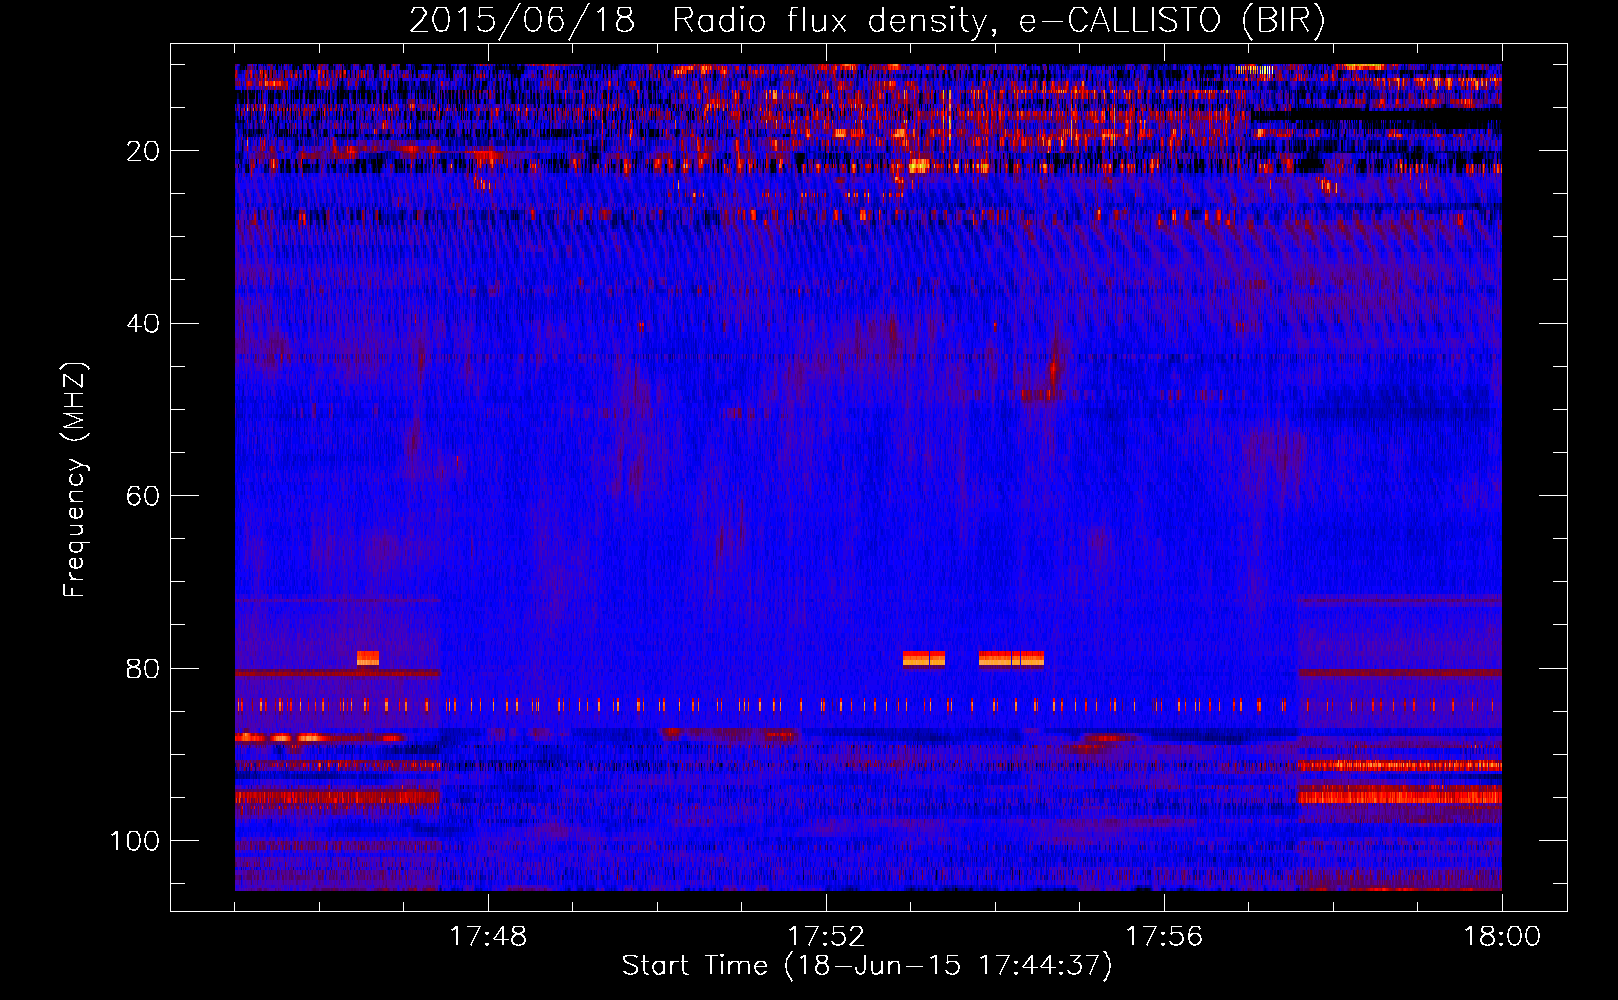Screen dimensions: 1618x1000
Task: Choose the 17:56 time tick label
Action: [1164, 937]
